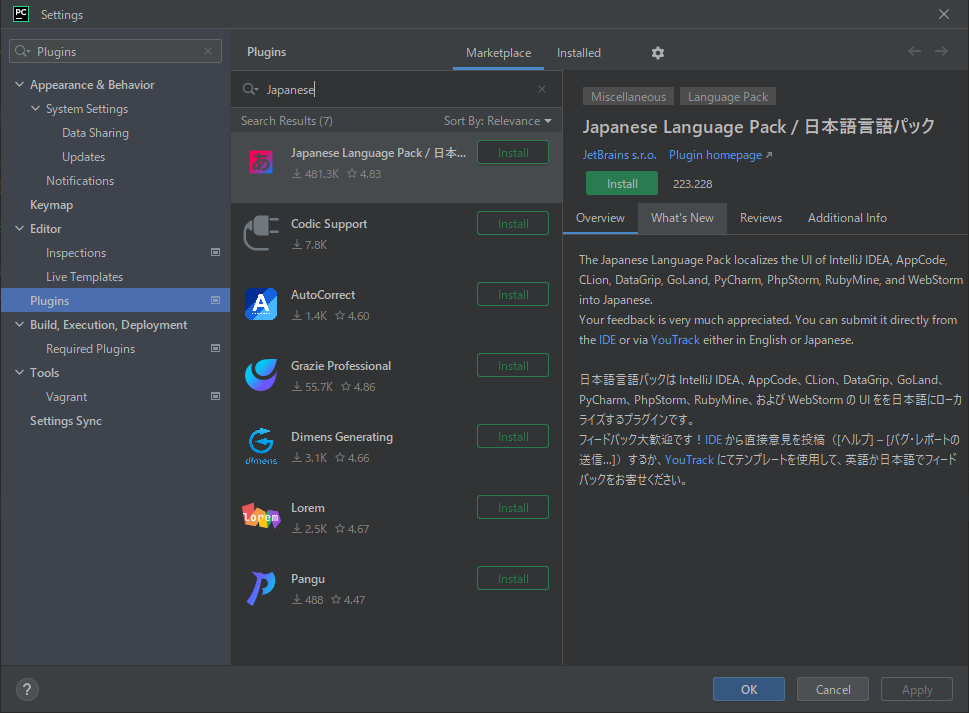Viewport: 969px width, 713px height.
Task: Navigate back with the left arrow
Action: (914, 52)
